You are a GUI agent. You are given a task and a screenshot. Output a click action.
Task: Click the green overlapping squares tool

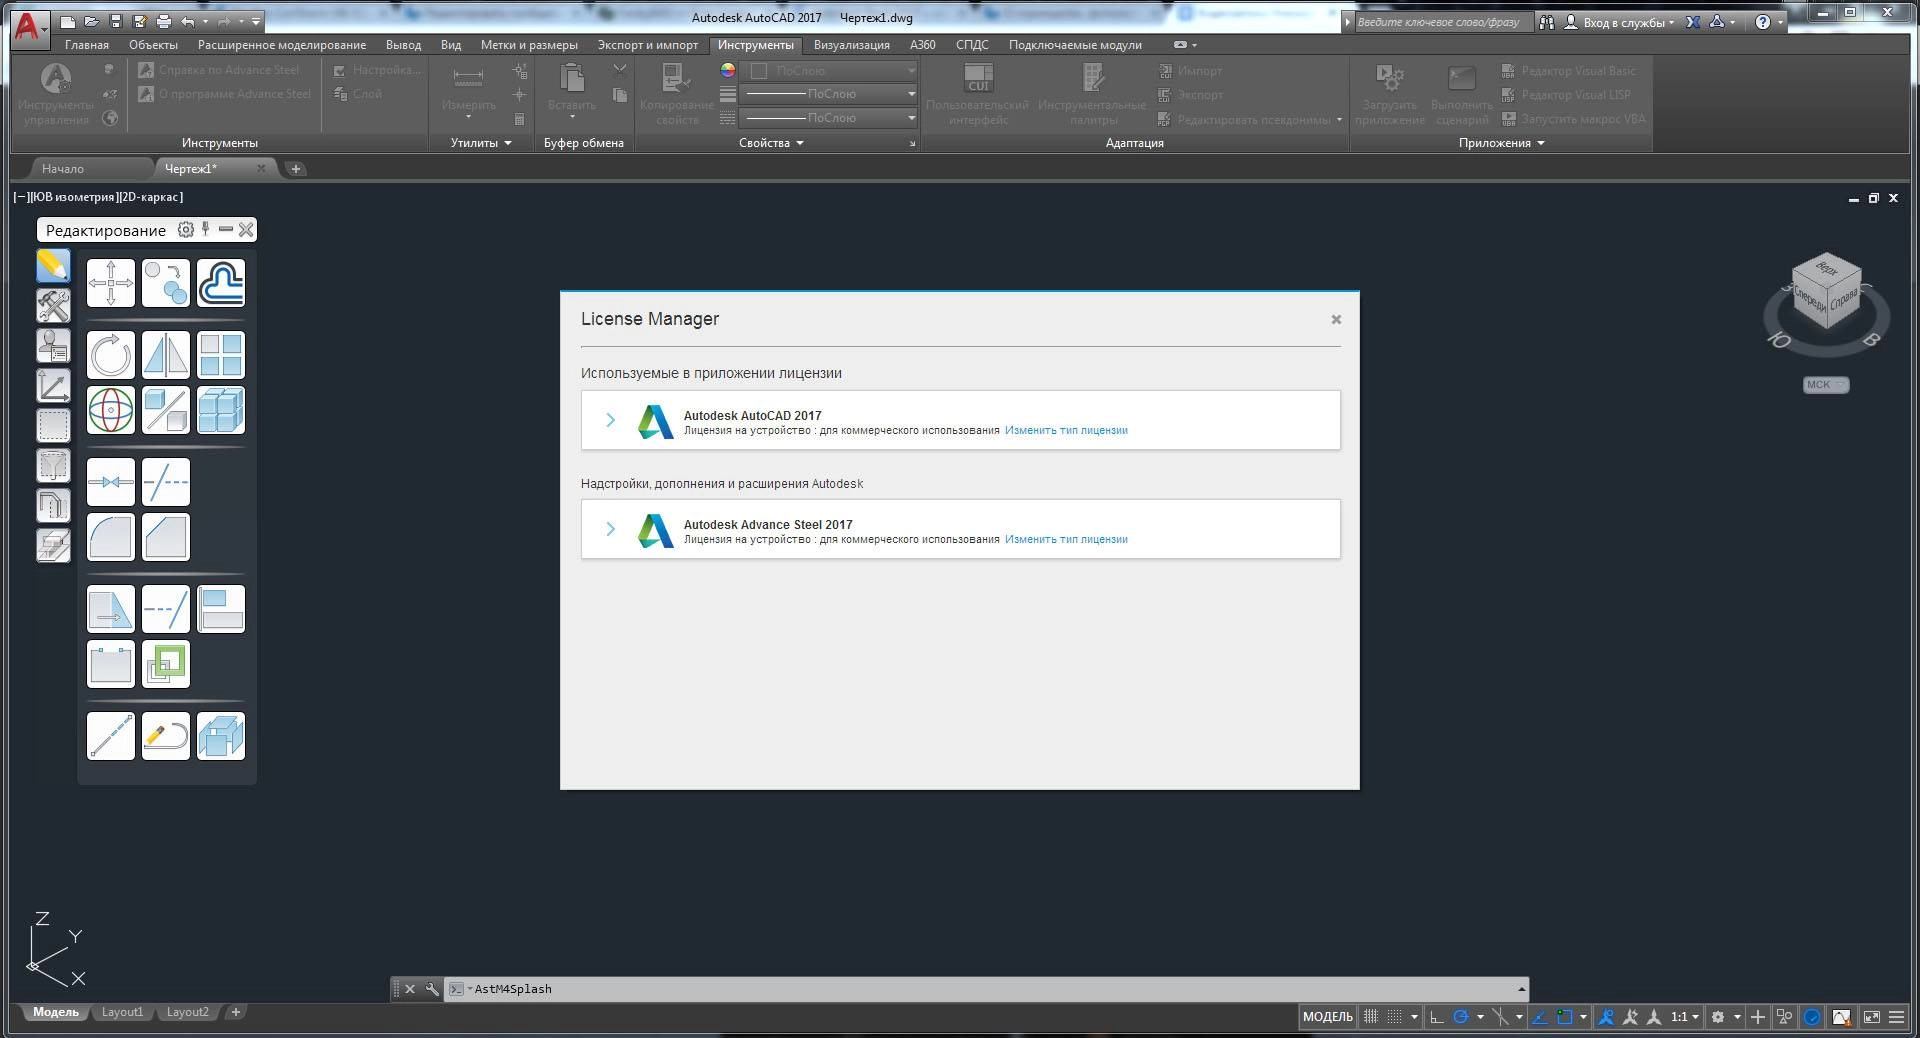click(x=166, y=664)
